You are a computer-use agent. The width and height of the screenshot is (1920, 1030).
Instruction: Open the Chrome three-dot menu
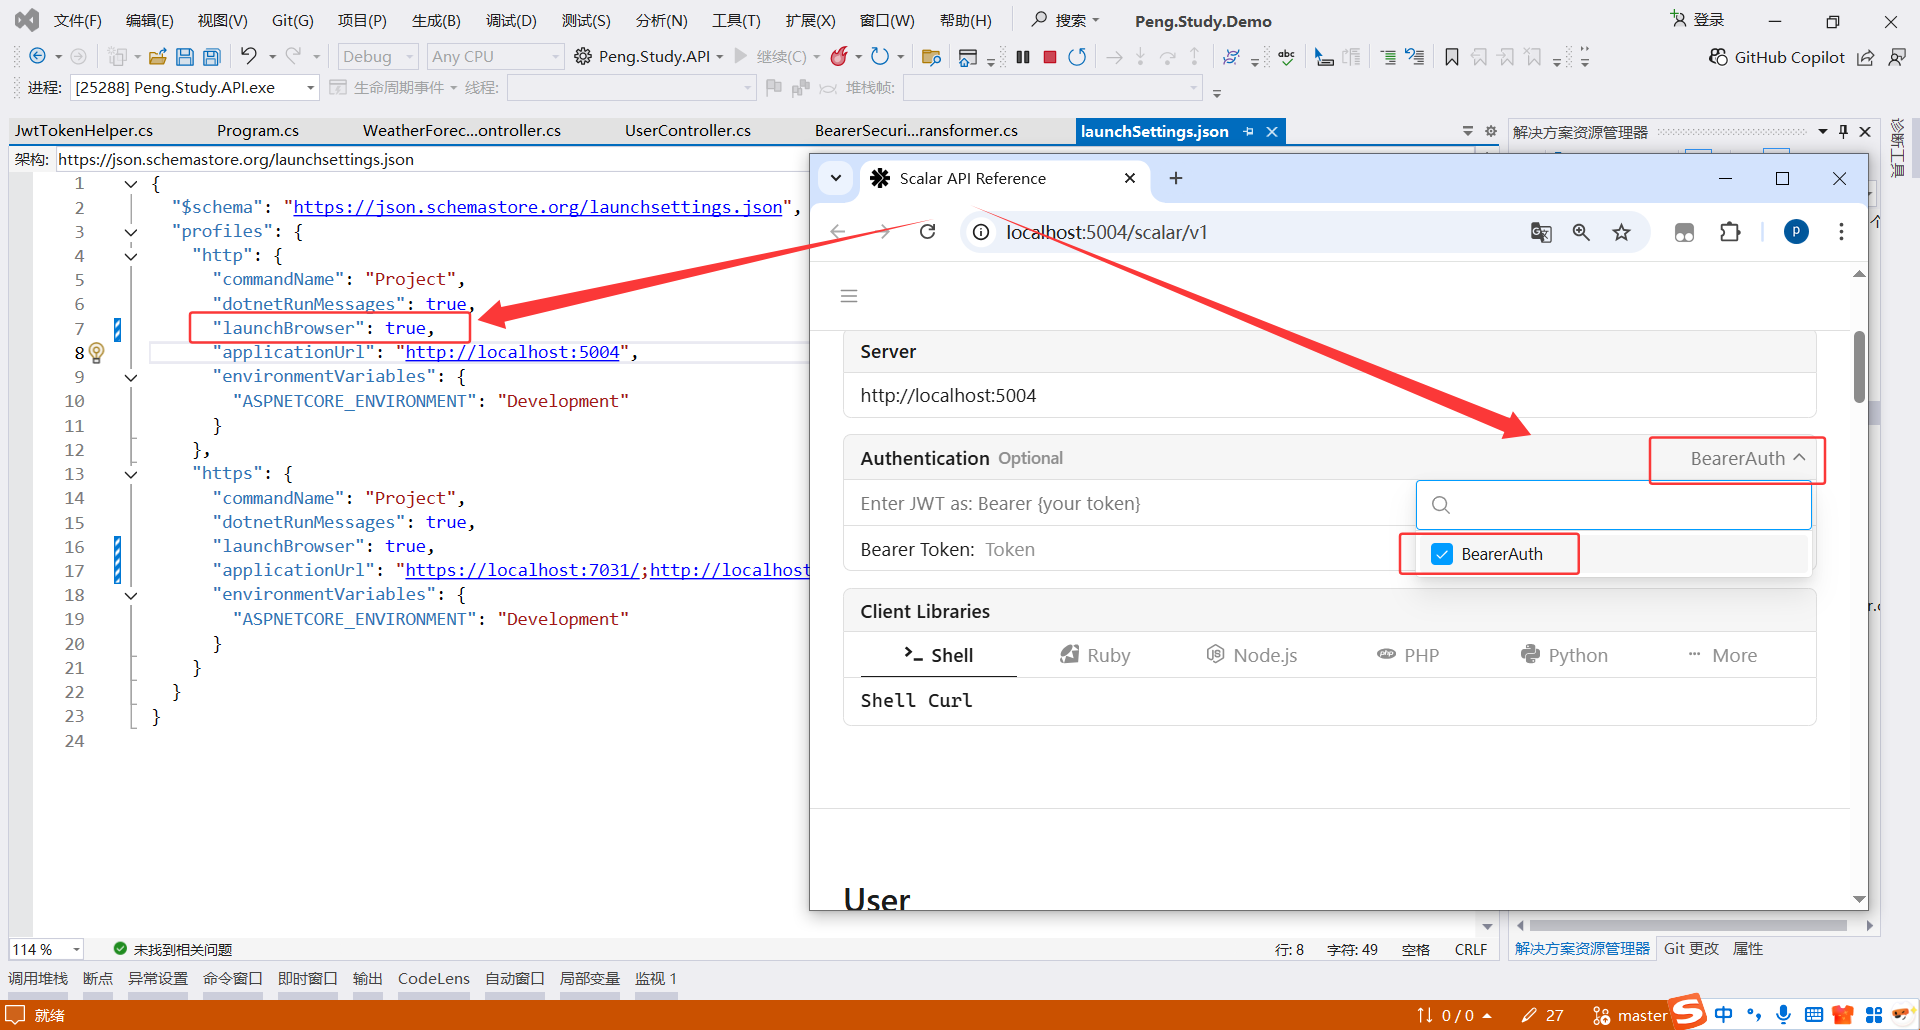pos(1841,232)
